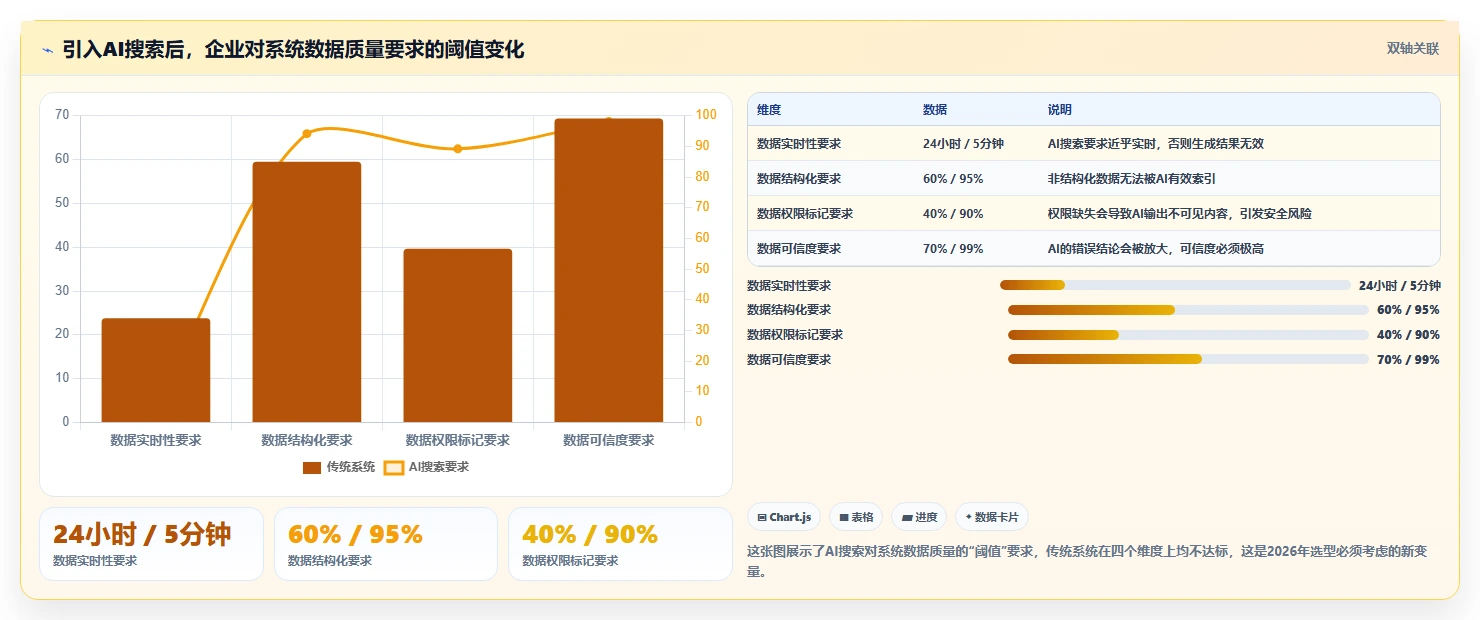Toggle the 传统系统 dataset in the chart legend

339,467
